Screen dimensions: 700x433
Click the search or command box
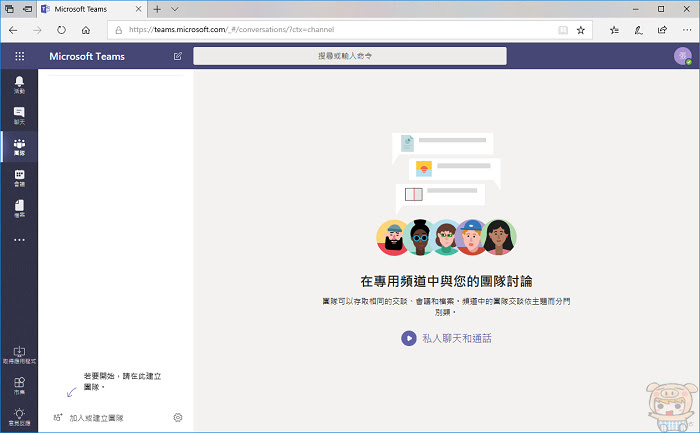tap(350, 56)
